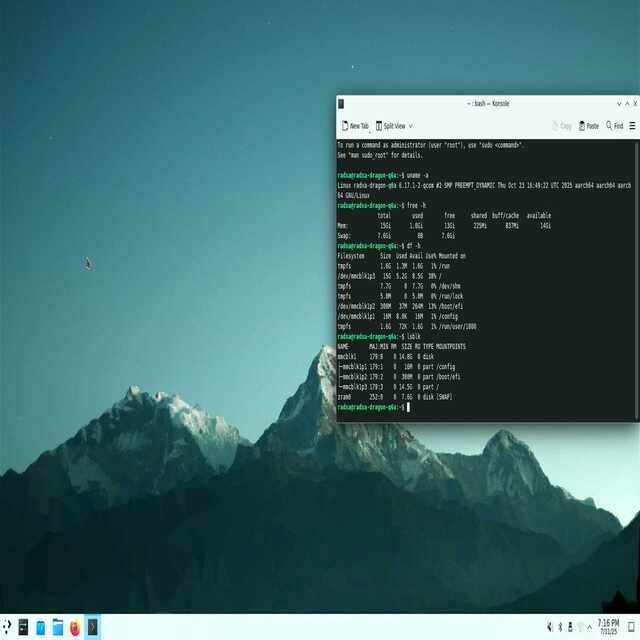Click the Copy button in Konsole toolbar
Image resolution: width=640 pixels, height=640 pixels.
[x=562, y=126]
